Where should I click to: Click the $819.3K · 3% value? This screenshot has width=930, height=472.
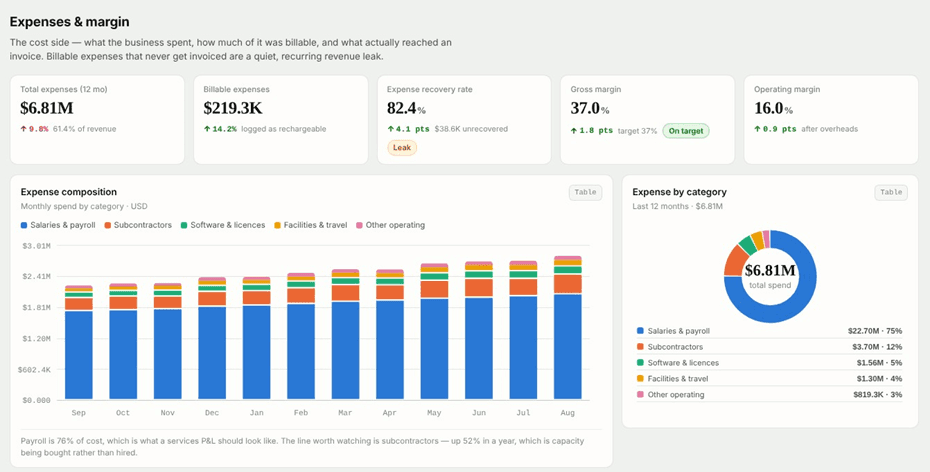[878, 395]
